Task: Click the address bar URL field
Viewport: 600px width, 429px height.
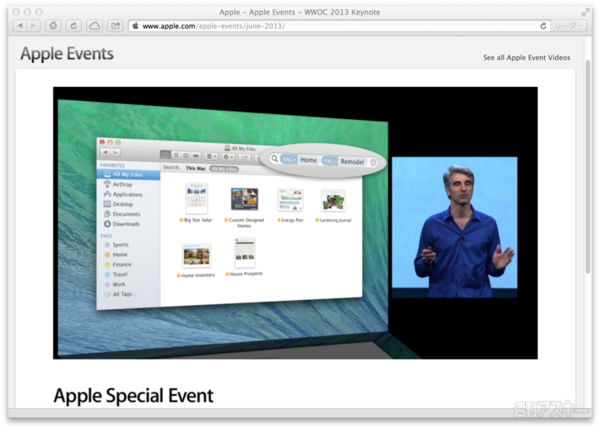Action: click(x=339, y=26)
